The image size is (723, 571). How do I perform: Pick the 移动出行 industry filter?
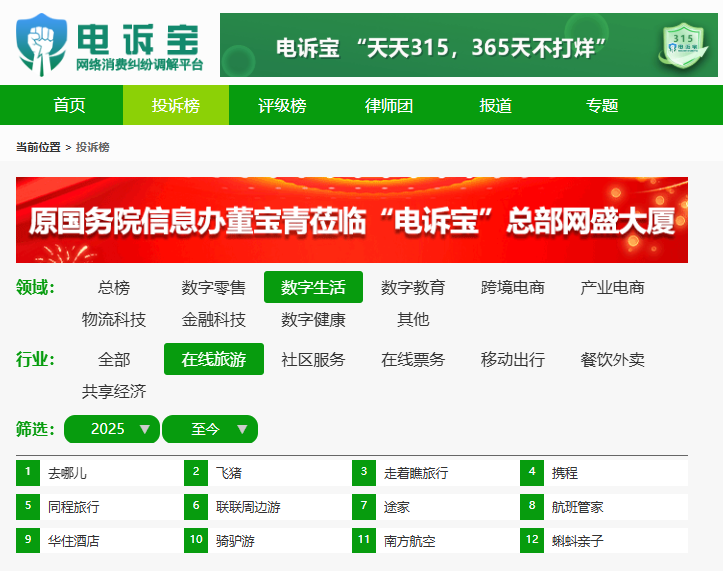coord(512,359)
